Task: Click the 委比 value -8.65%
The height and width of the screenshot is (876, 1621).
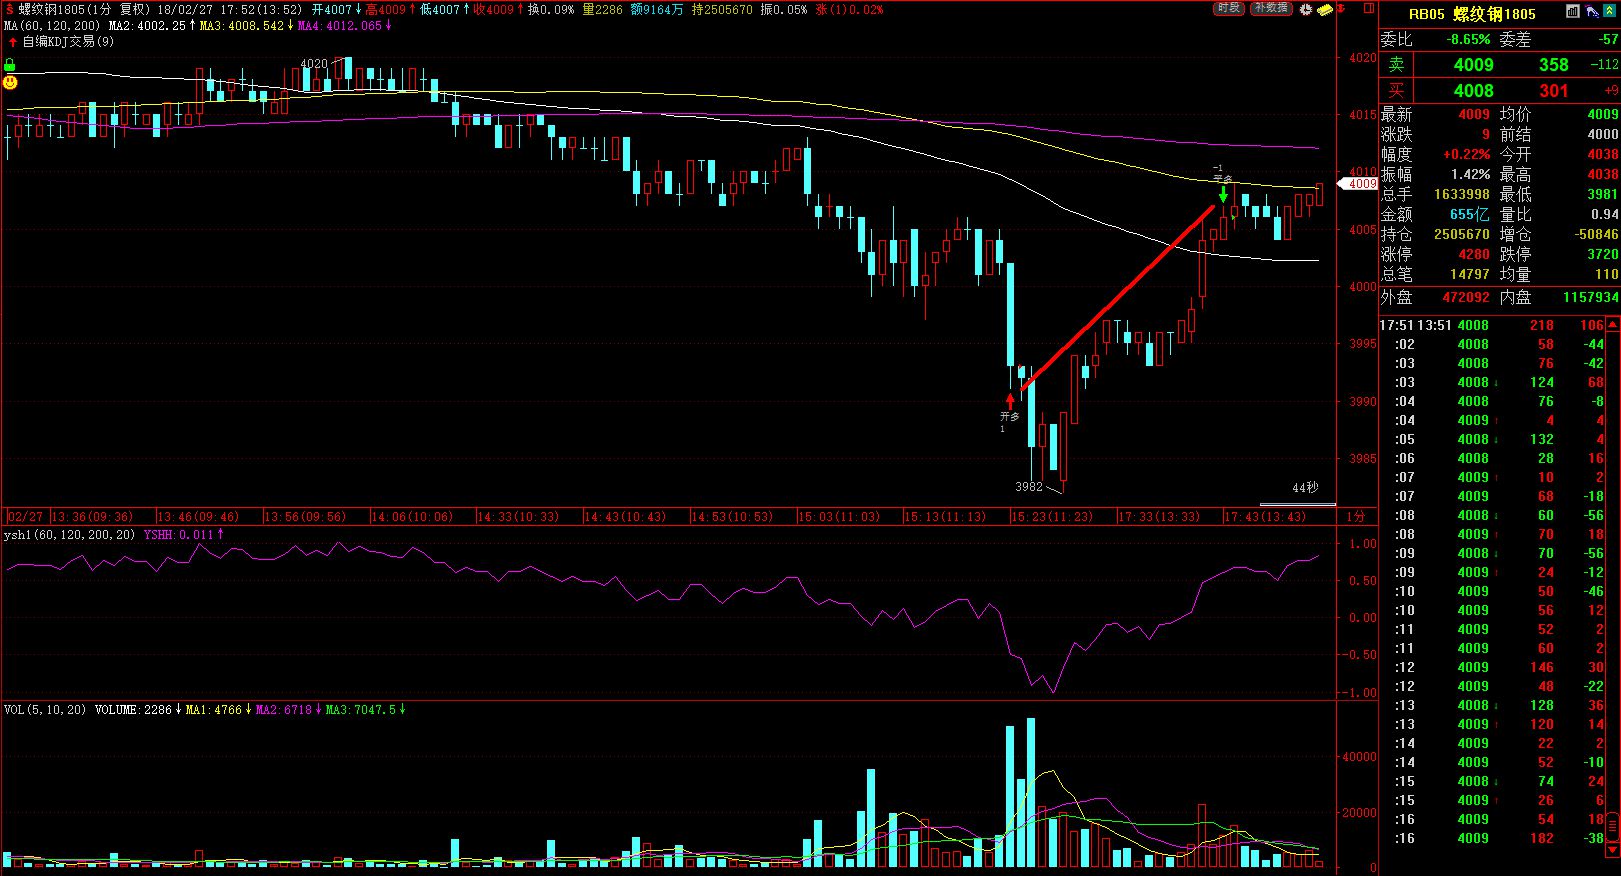Action: (x=1468, y=40)
